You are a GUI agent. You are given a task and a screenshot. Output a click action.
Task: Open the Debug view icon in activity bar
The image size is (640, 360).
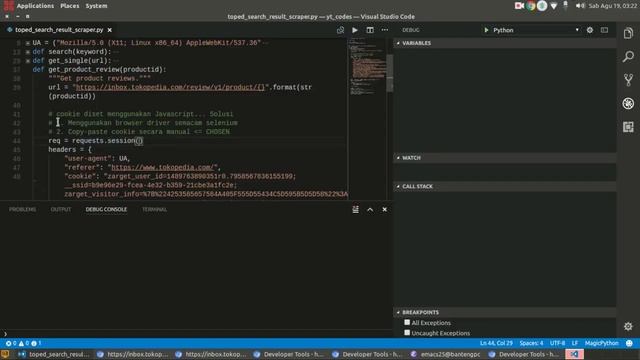(x=628, y=103)
